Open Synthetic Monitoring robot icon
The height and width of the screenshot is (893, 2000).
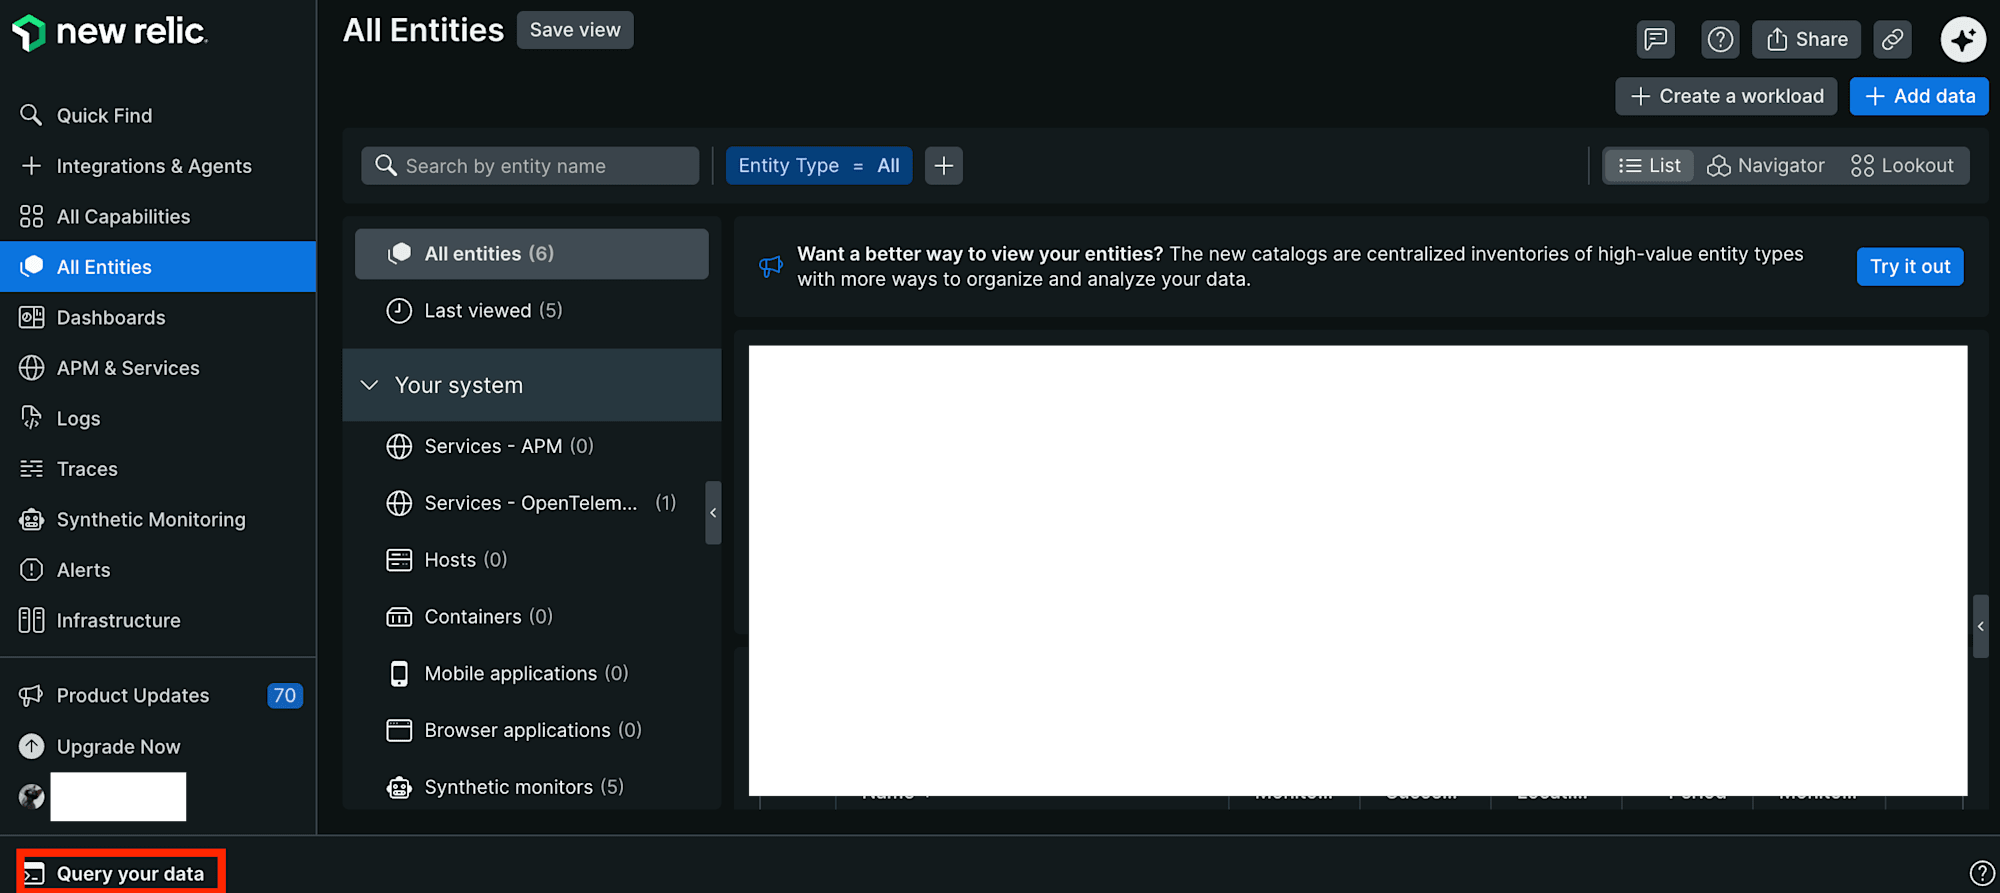pos(31,519)
